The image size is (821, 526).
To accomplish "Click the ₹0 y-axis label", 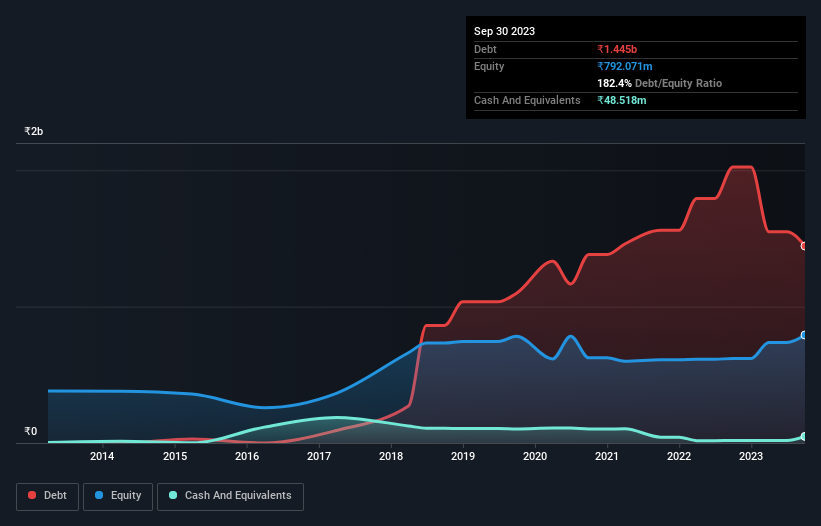I will [31, 431].
